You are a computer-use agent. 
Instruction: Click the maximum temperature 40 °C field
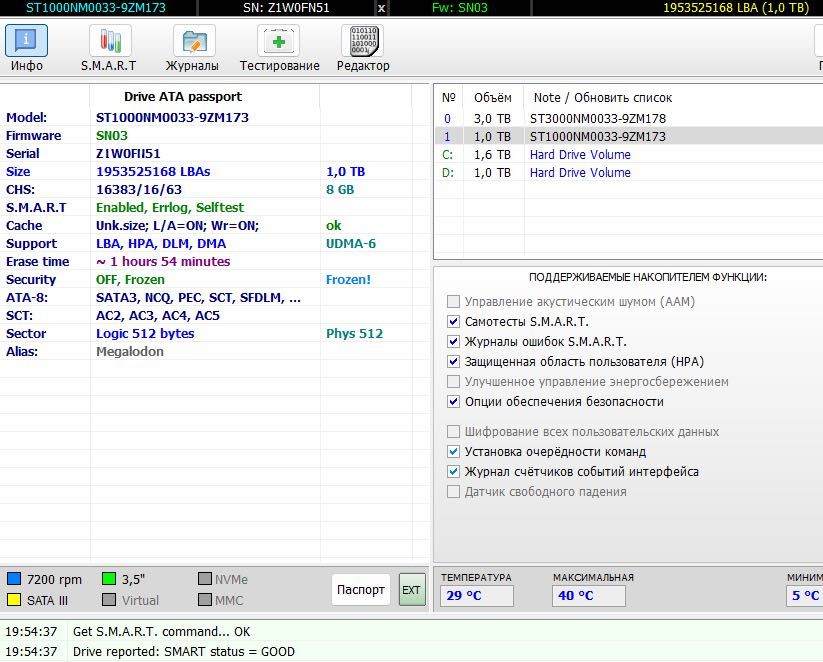tap(588, 596)
